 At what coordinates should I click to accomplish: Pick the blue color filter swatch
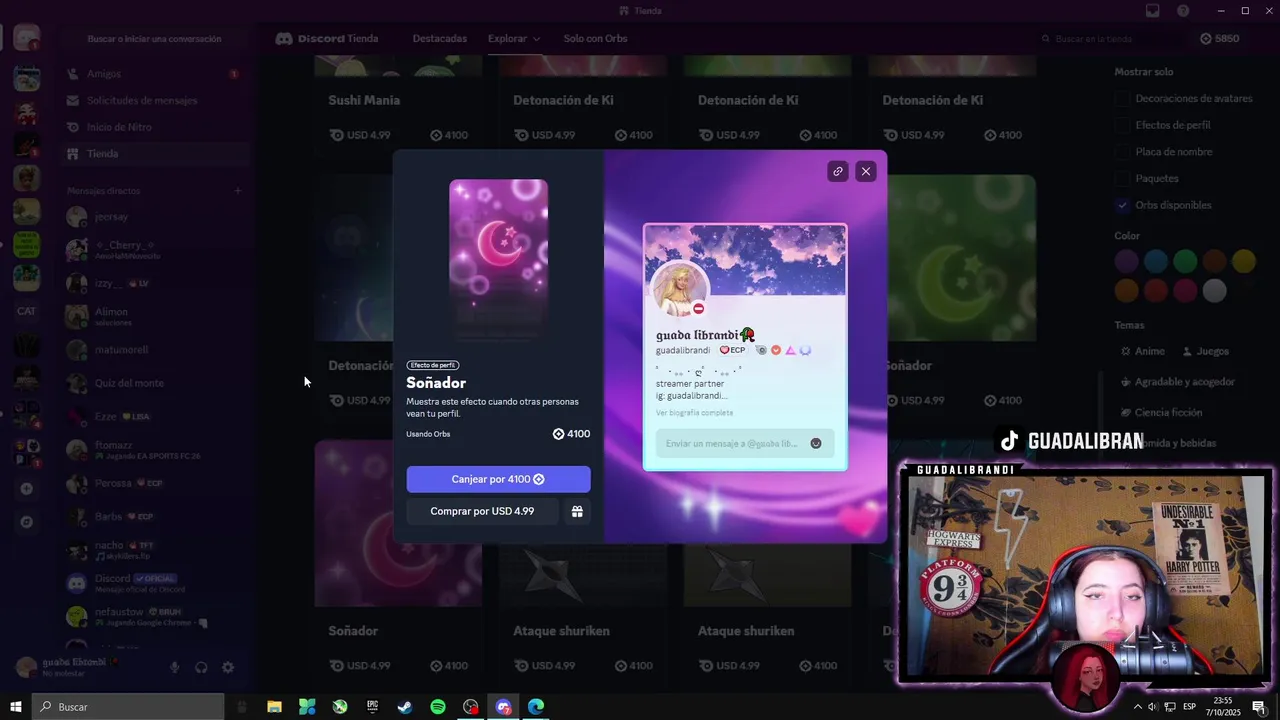point(1156,261)
